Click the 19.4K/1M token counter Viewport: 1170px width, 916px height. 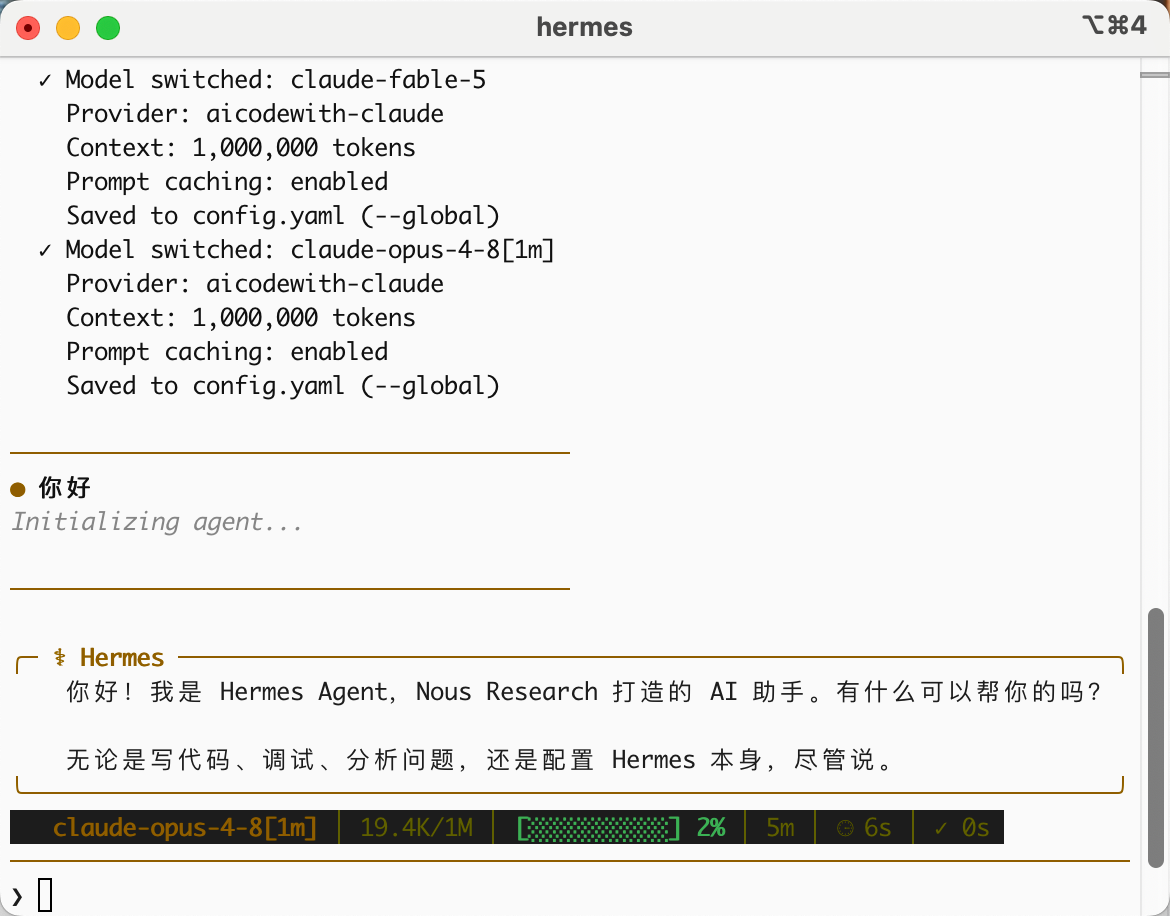[x=416, y=827]
